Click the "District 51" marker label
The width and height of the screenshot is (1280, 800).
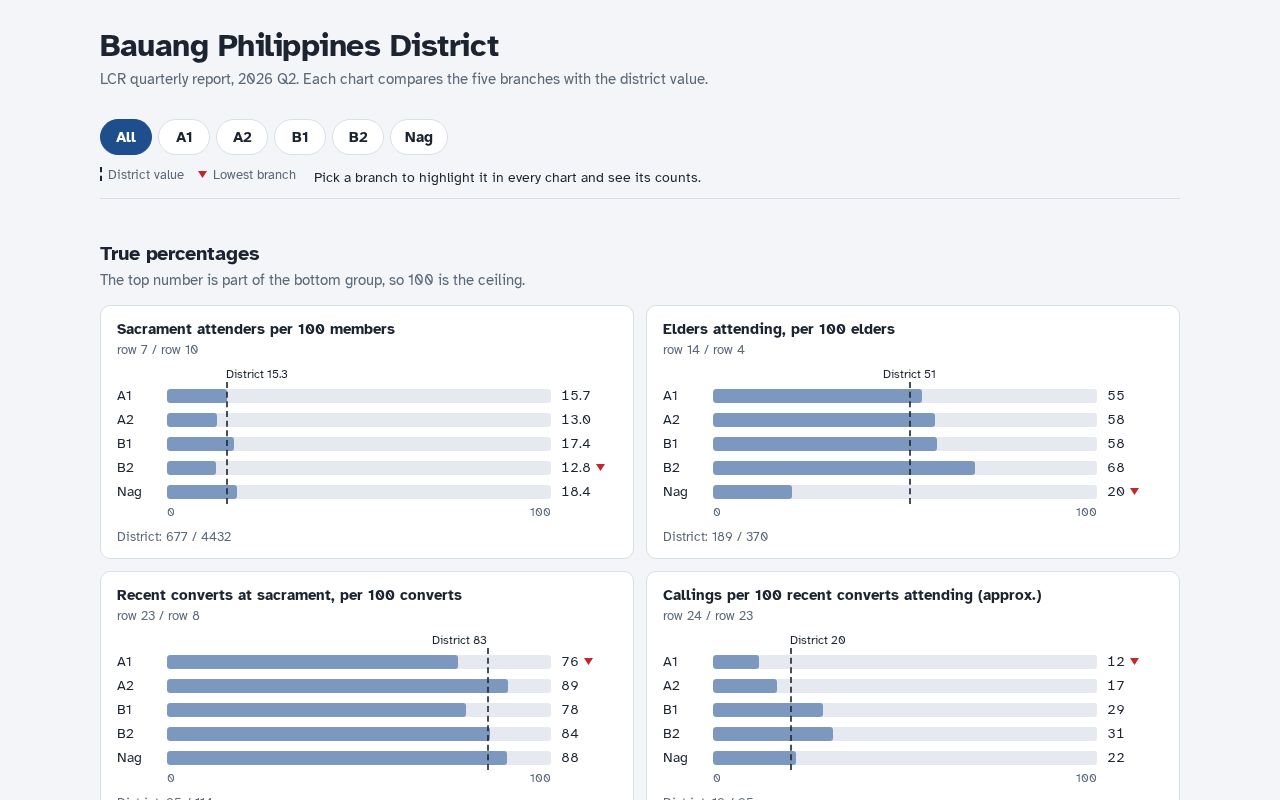(909, 374)
